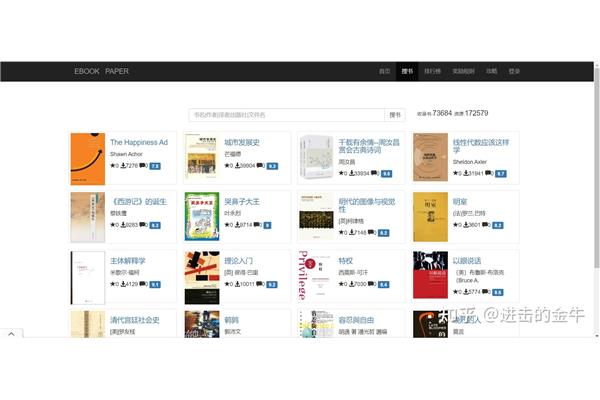Open the 清代宫廷社会史 title link
Viewport: 600px width, 400px height.
pyautogui.click(x=135, y=320)
